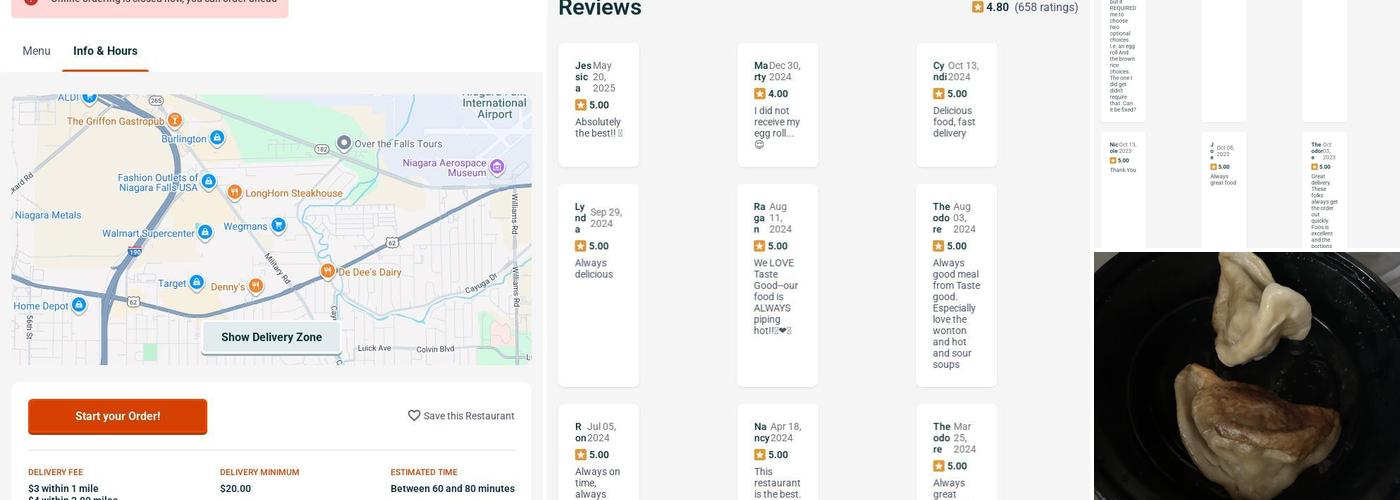This screenshot has height=500, width=1400.
Task: Open the Info & Hours tab
Action: (x=105, y=51)
